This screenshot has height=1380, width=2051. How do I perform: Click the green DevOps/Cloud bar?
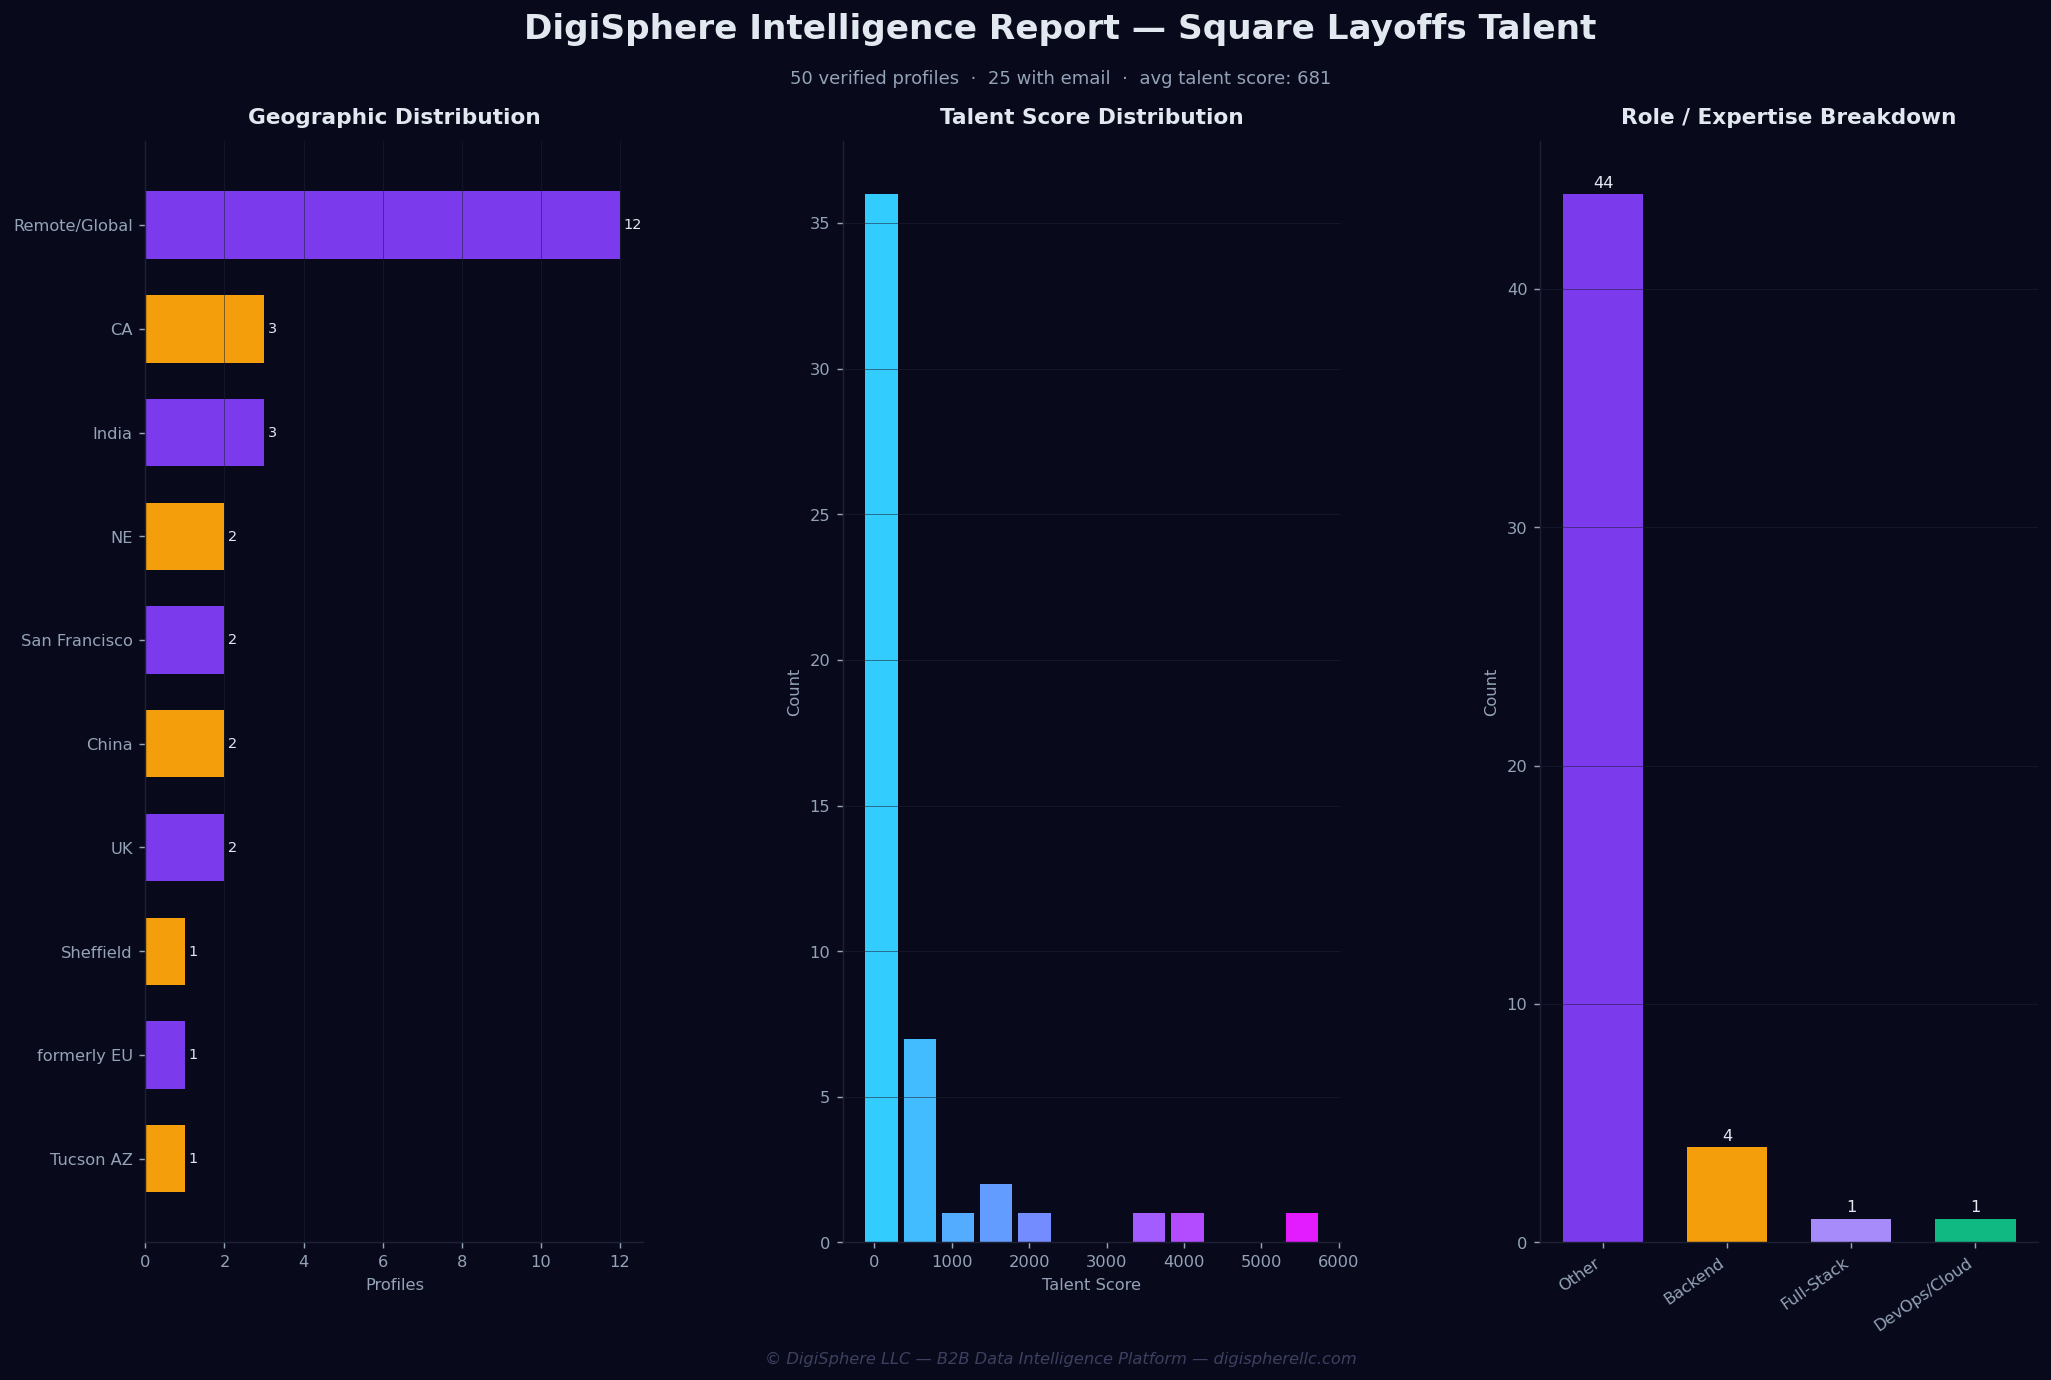1975,1230
